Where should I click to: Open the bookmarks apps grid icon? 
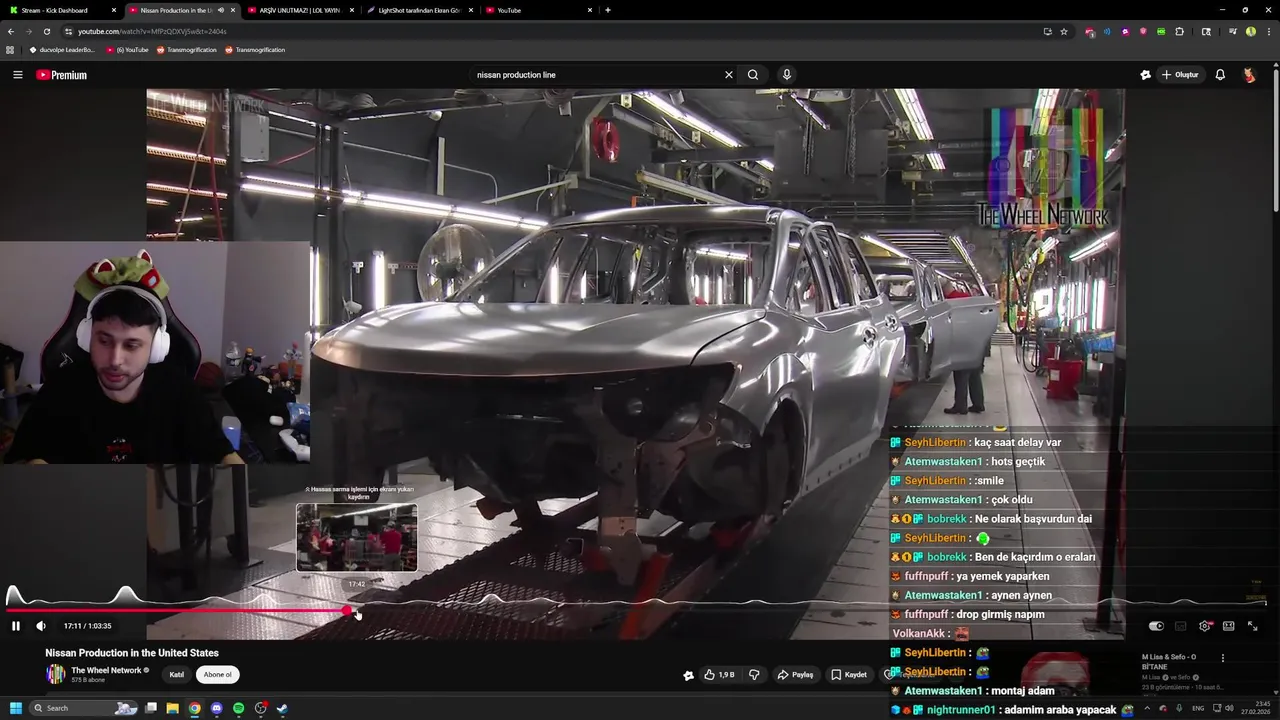[10, 50]
